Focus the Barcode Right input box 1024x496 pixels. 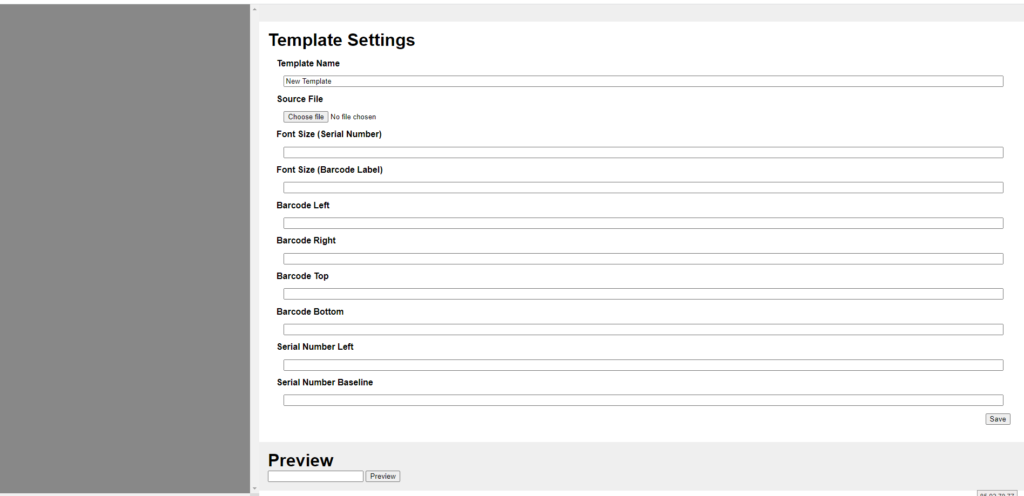(642, 258)
